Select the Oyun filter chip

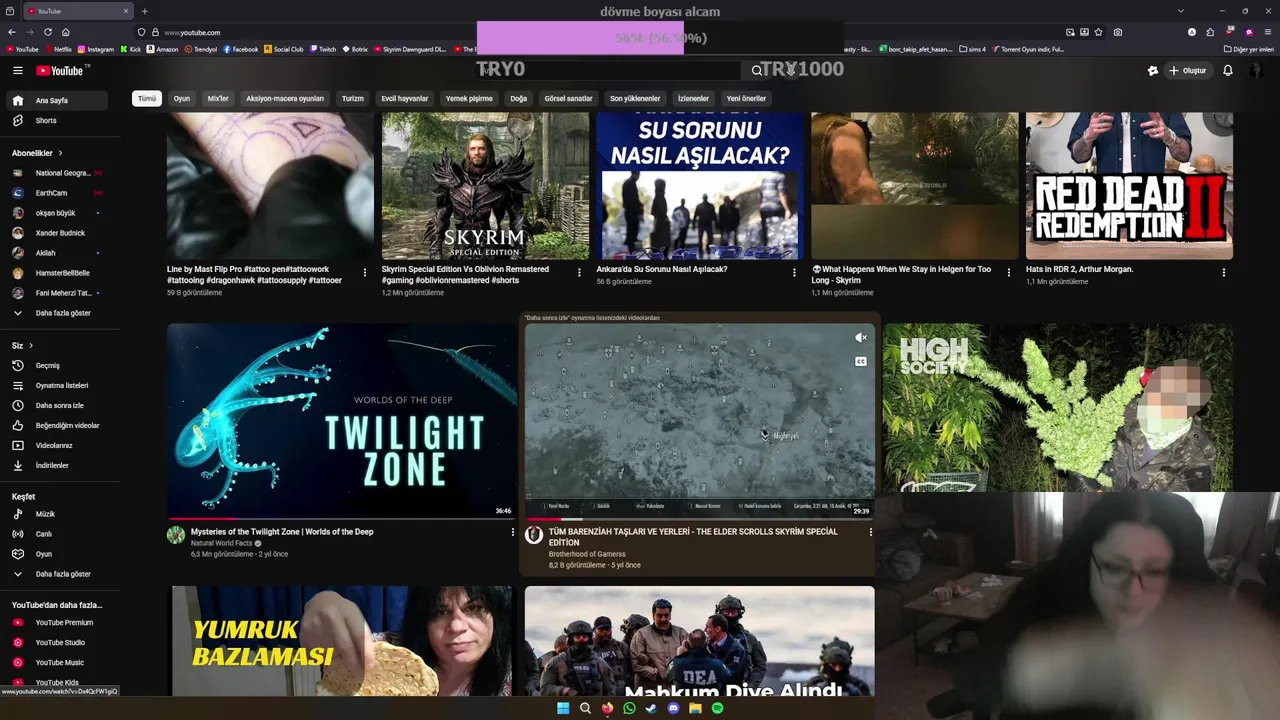pyautogui.click(x=182, y=99)
